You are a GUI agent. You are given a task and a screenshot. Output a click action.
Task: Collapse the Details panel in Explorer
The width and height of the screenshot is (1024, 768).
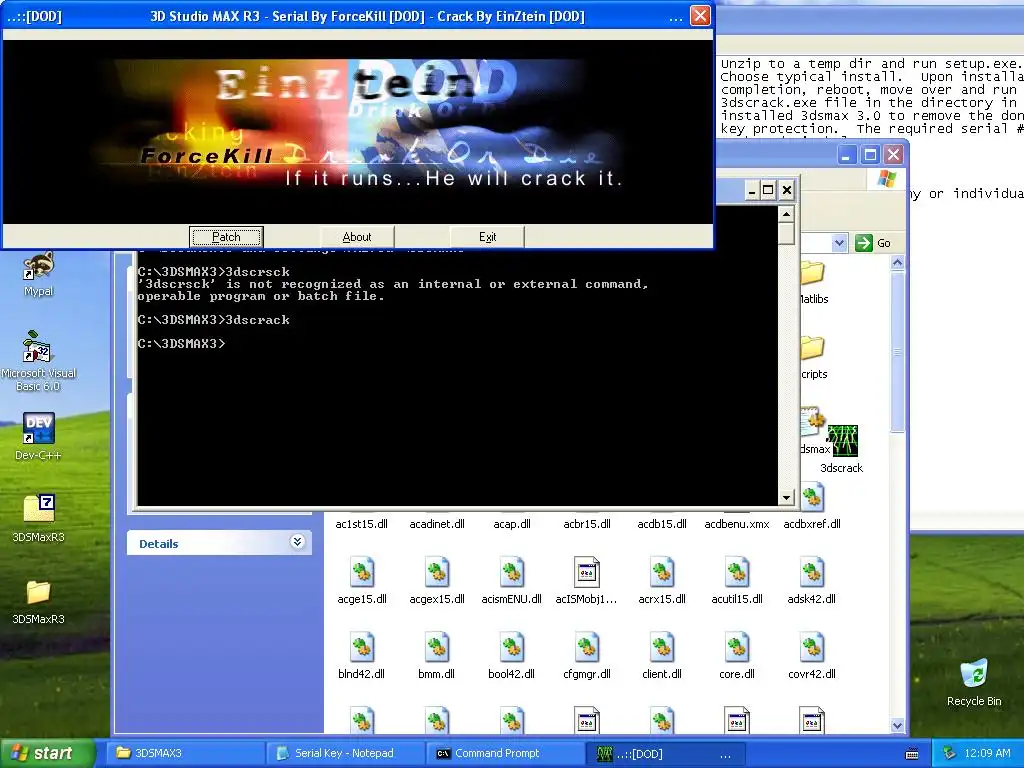[x=297, y=542]
